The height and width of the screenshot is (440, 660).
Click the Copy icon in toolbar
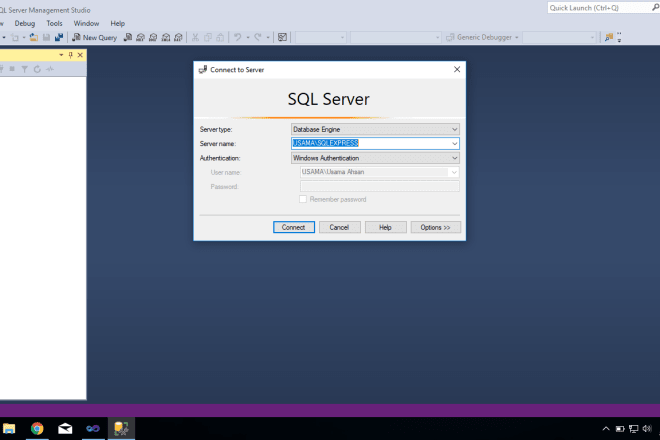208,37
